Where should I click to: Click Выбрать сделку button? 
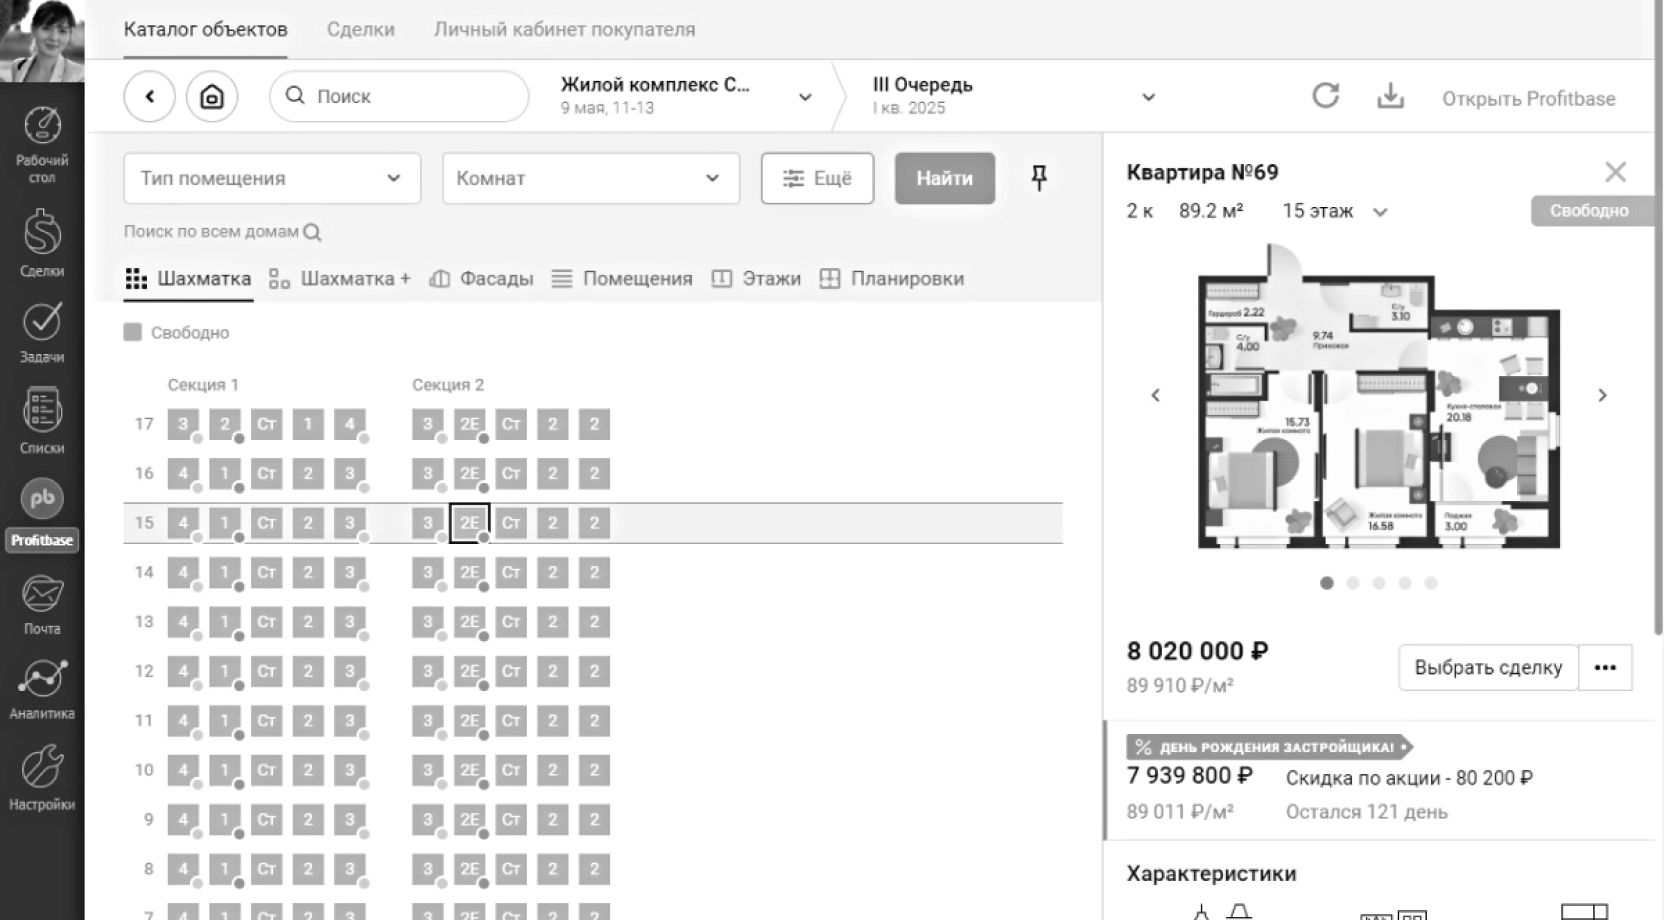[1487, 668]
